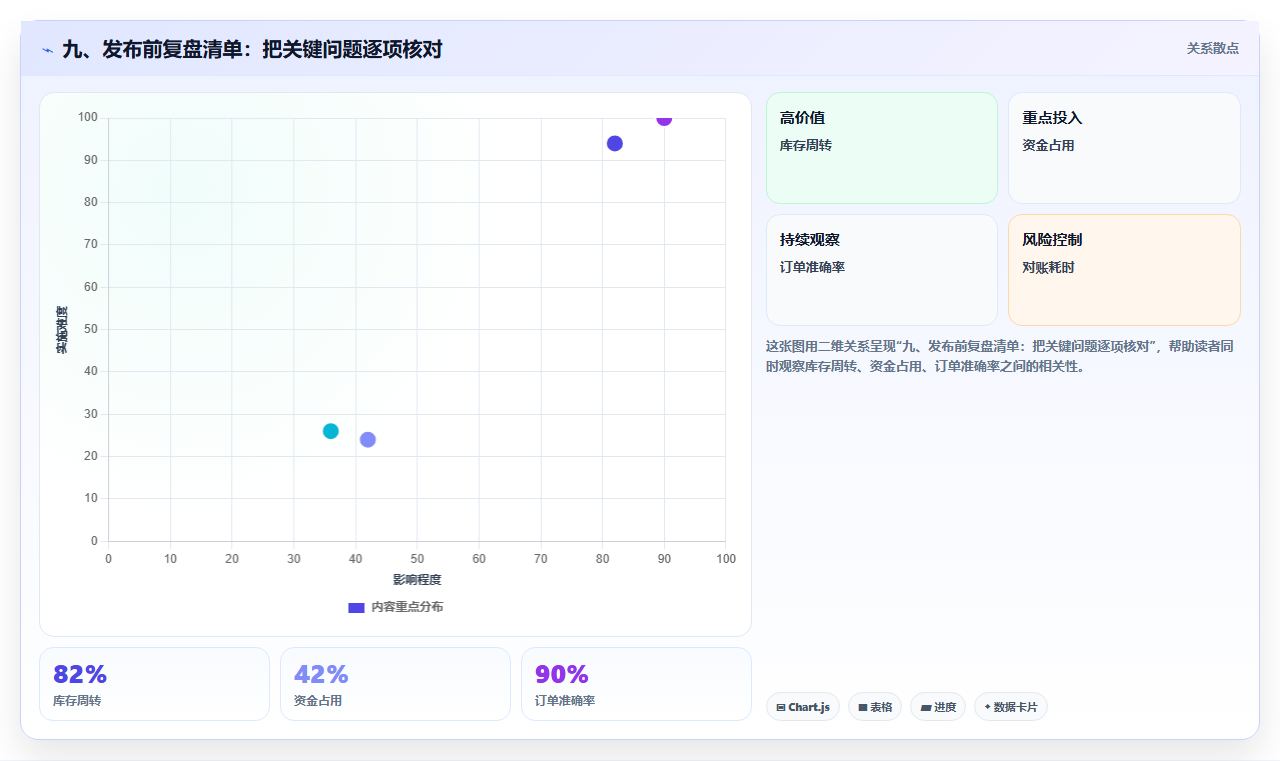This screenshot has width=1280, height=761.
Task: Click the cyan scatter point near 36
Action: point(331,431)
